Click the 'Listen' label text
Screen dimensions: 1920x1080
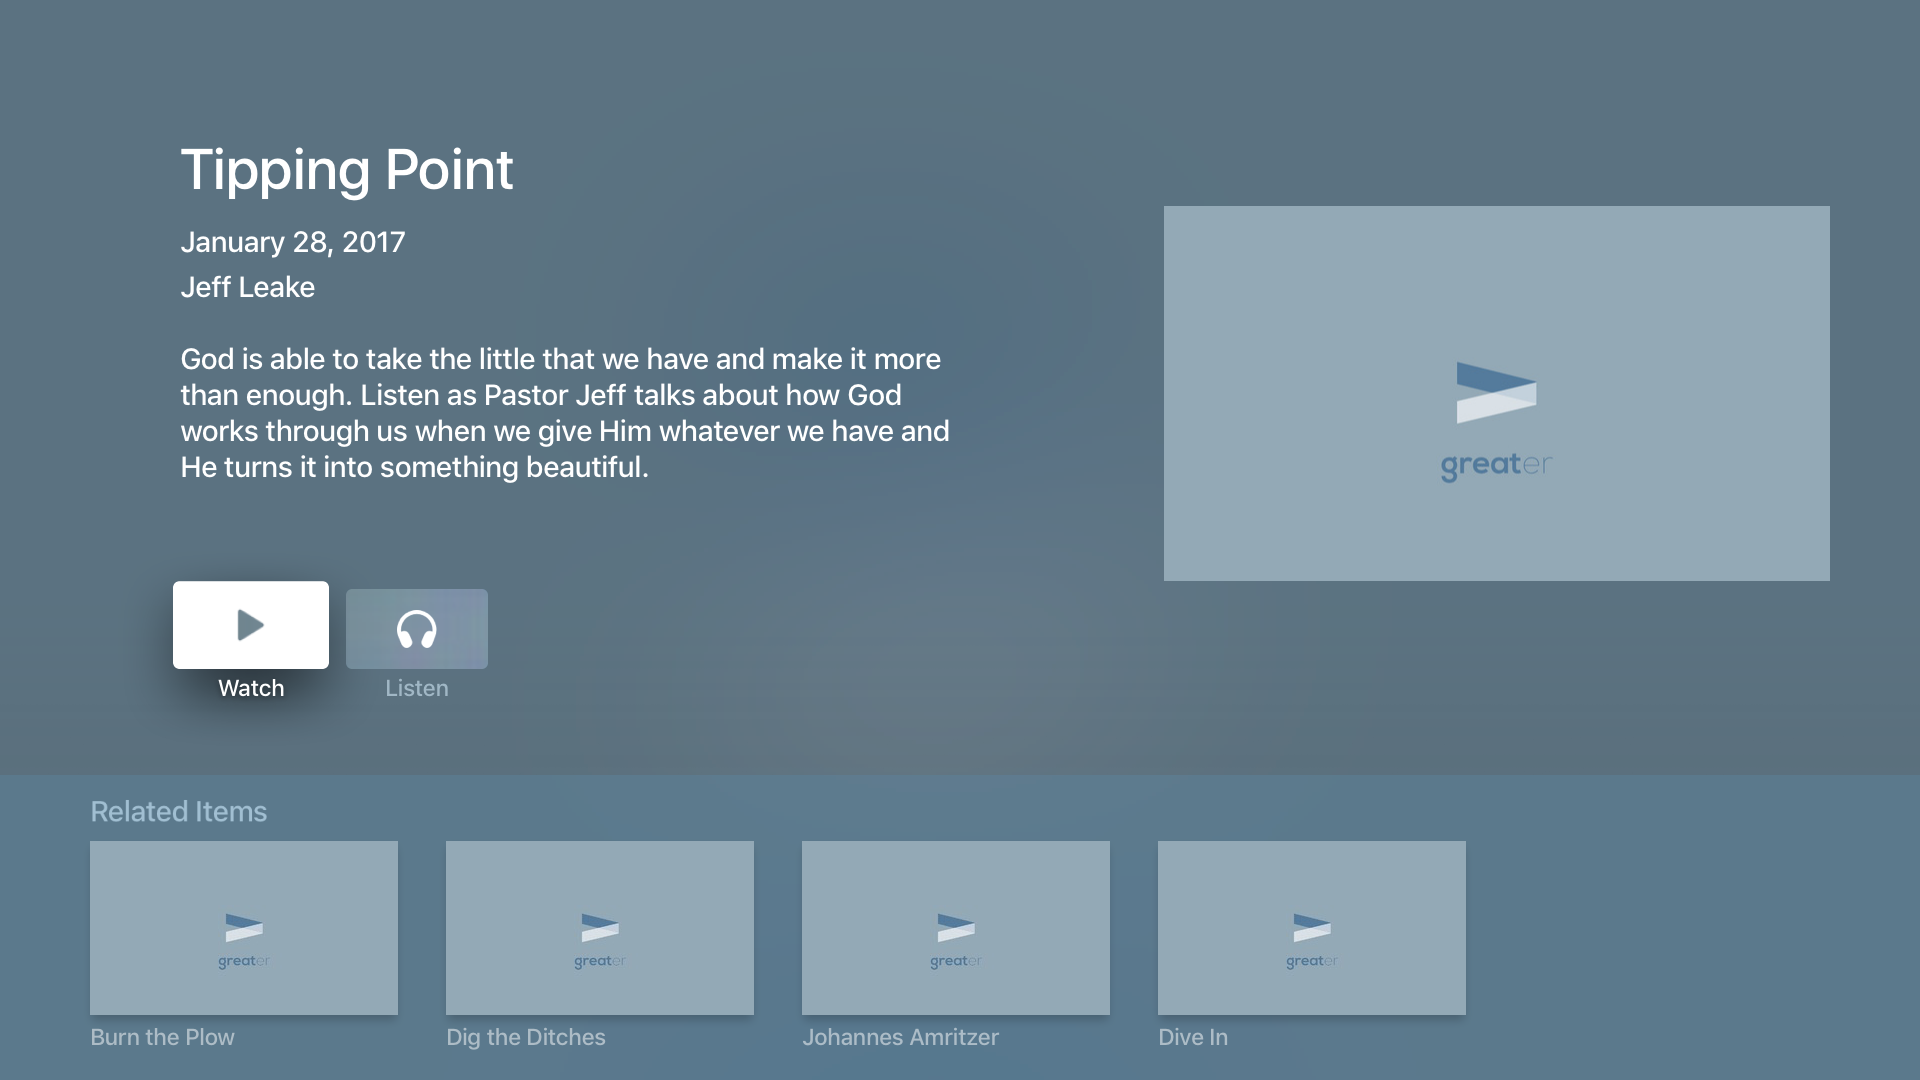(417, 688)
